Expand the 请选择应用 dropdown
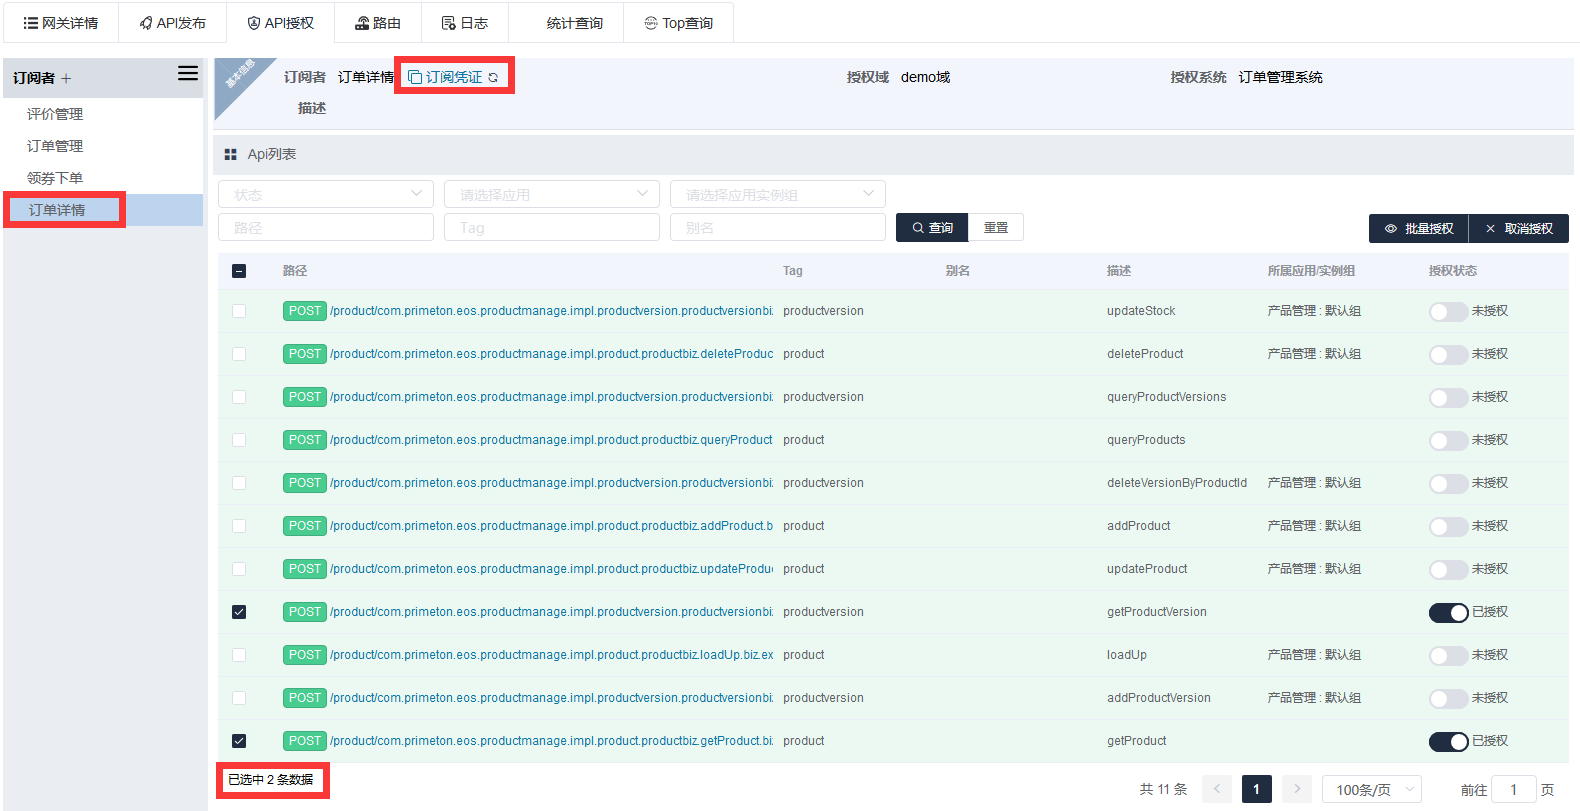 point(551,195)
